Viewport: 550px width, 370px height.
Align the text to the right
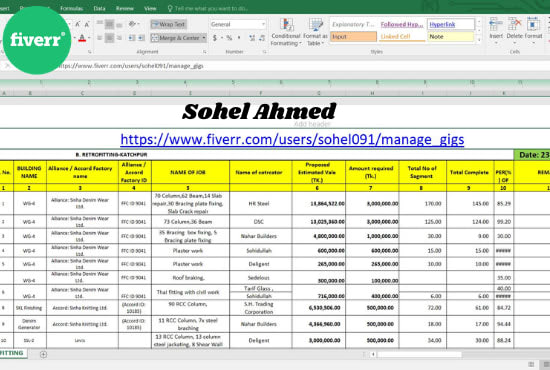(119, 38)
